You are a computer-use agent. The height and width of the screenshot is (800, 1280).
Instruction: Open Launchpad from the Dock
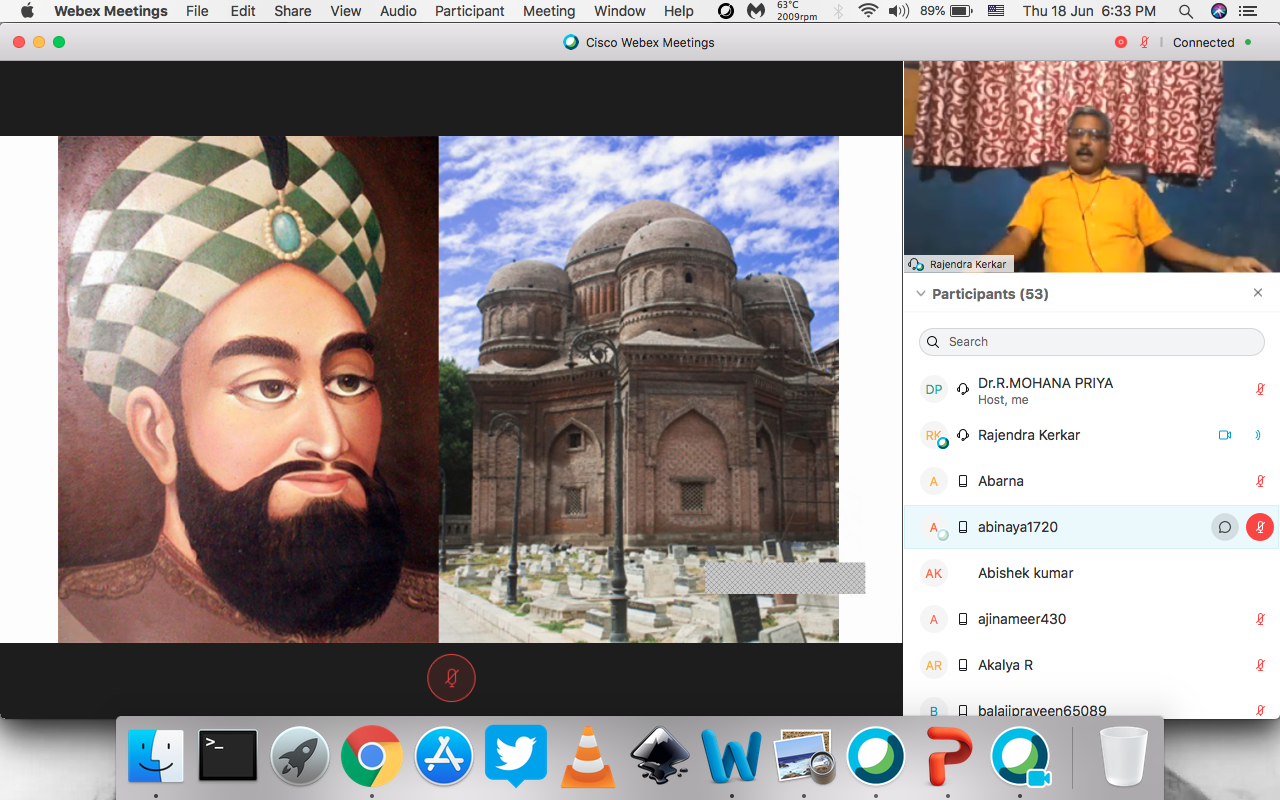tap(300, 755)
